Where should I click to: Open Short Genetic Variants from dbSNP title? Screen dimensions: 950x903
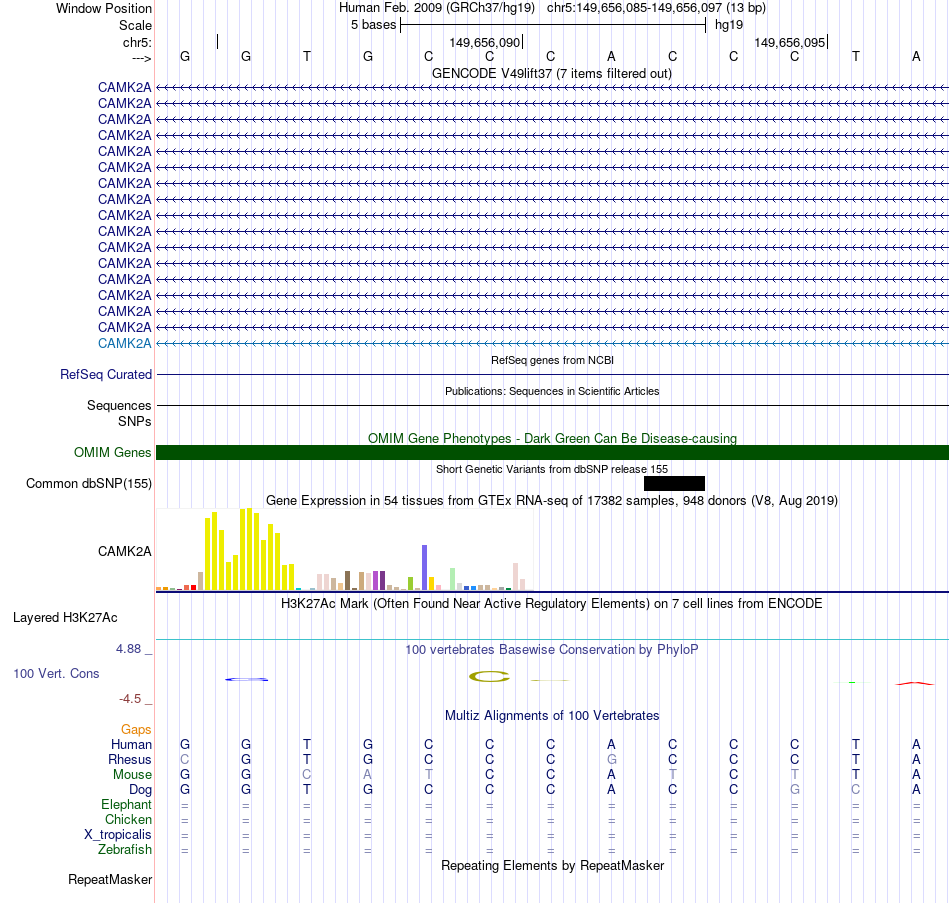[x=552, y=469]
